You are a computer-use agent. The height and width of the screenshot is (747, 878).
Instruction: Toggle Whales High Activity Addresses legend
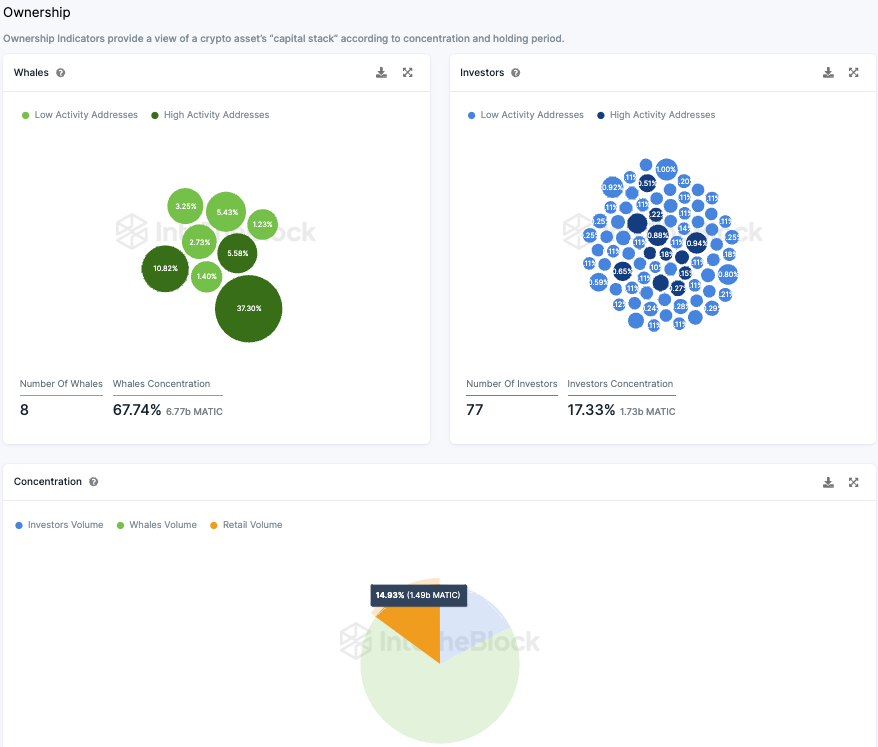point(210,115)
